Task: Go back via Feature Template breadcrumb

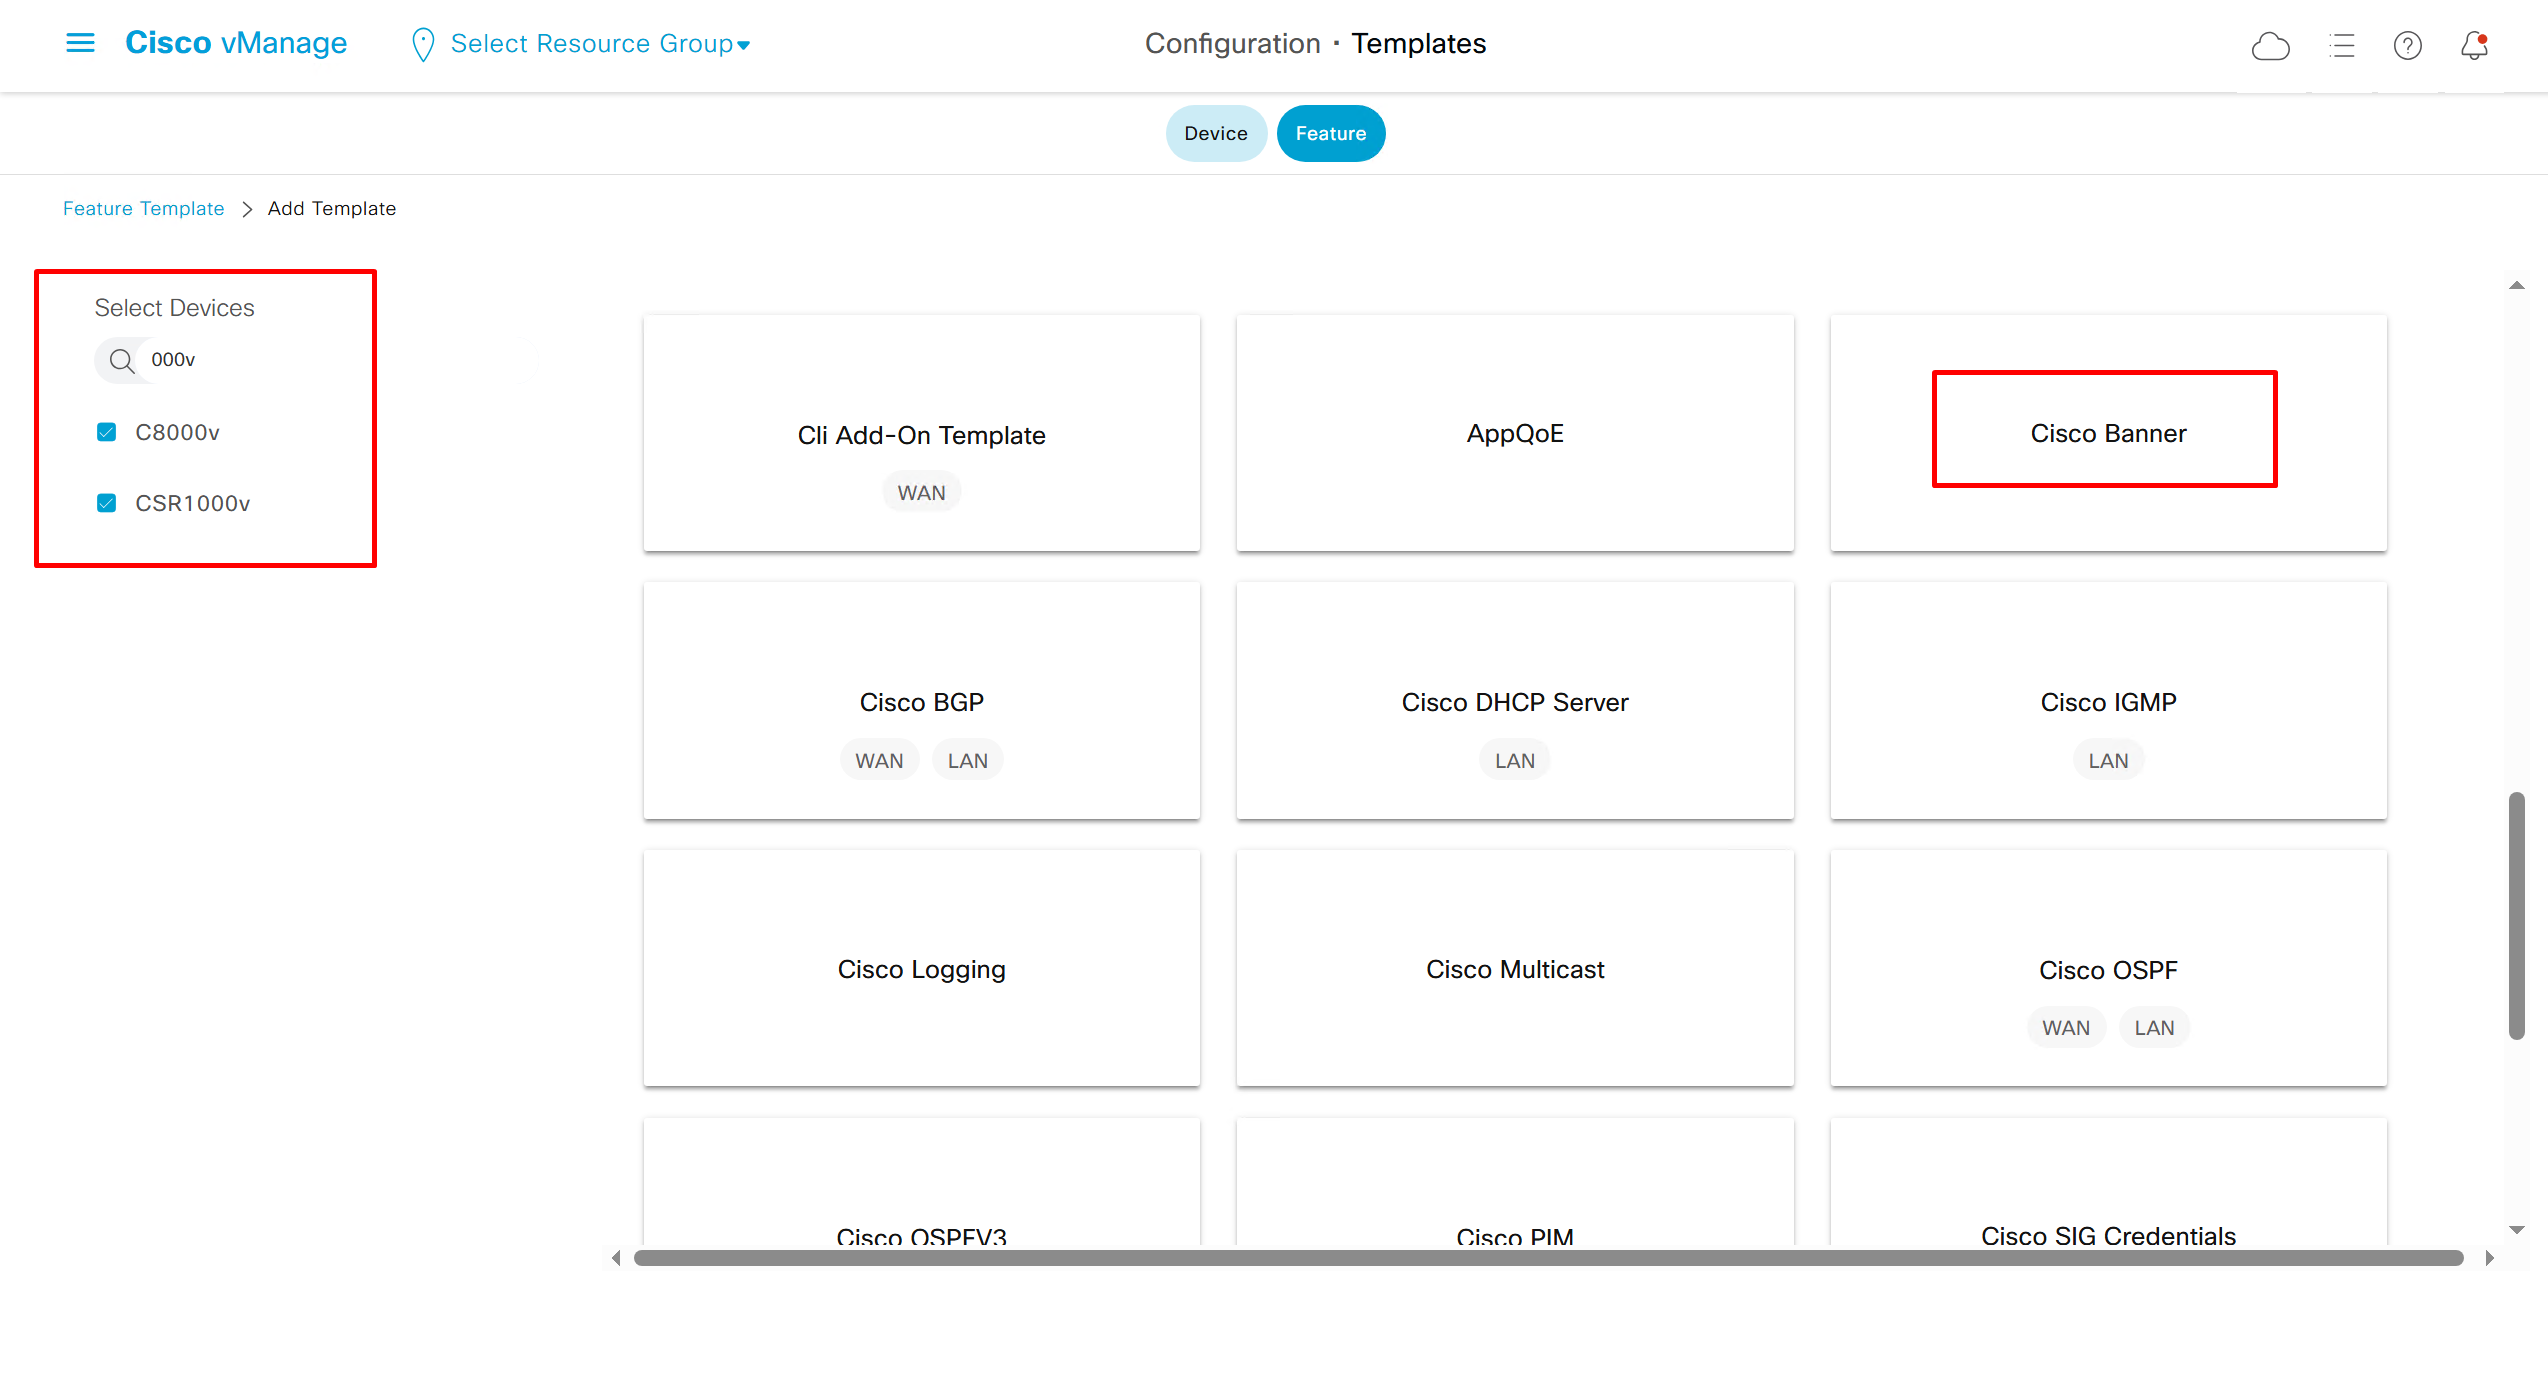Action: [143, 208]
